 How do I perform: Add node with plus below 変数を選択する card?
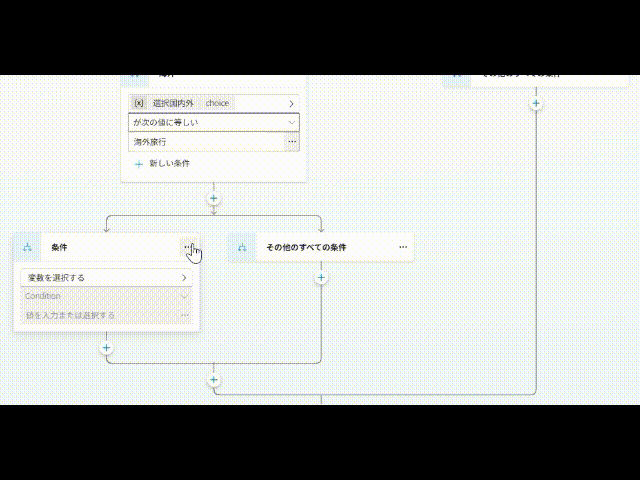pyautogui.click(x=107, y=348)
